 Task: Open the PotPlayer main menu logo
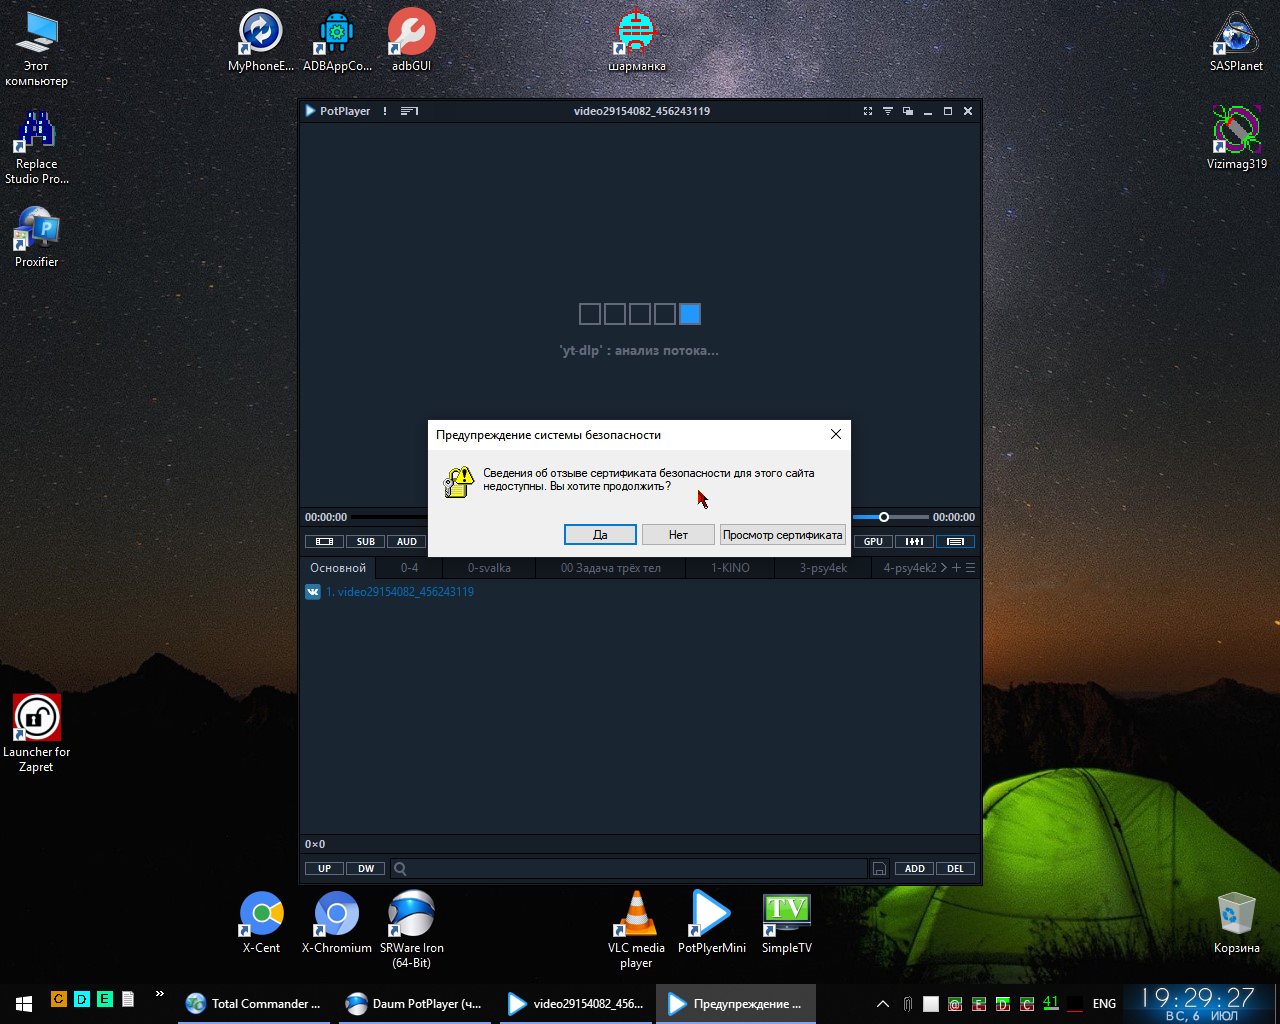pos(337,111)
